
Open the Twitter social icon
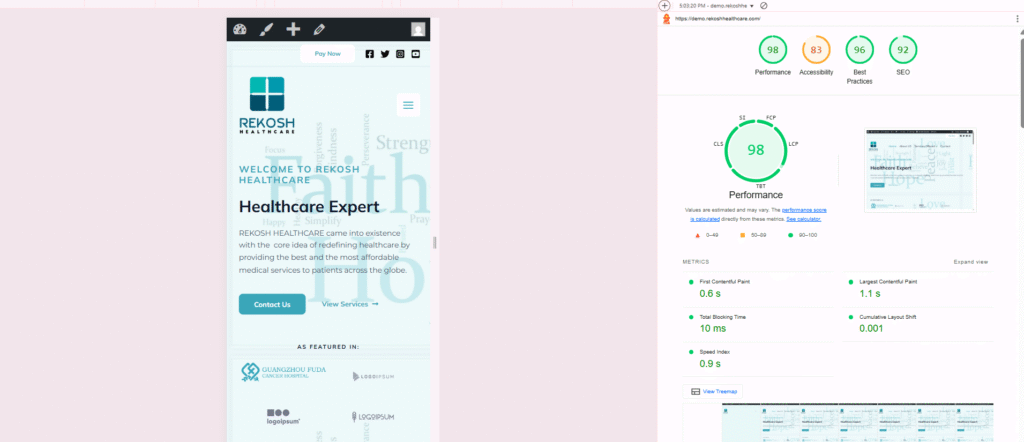point(385,54)
